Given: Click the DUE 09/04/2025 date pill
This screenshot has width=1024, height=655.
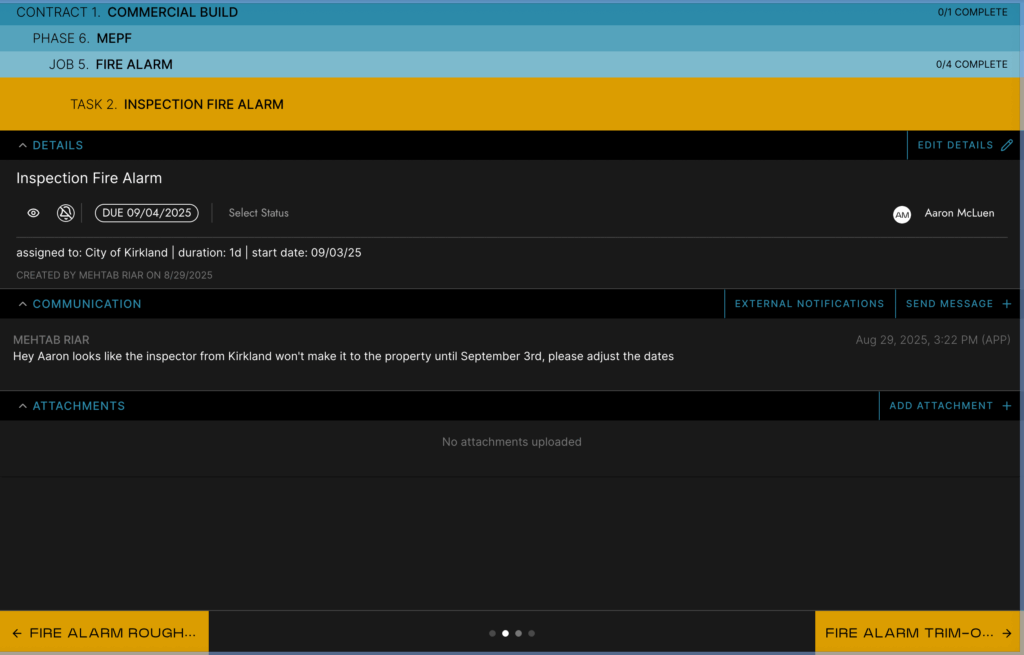Looking at the screenshot, I should pyautogui.click(x=147, y=213).
